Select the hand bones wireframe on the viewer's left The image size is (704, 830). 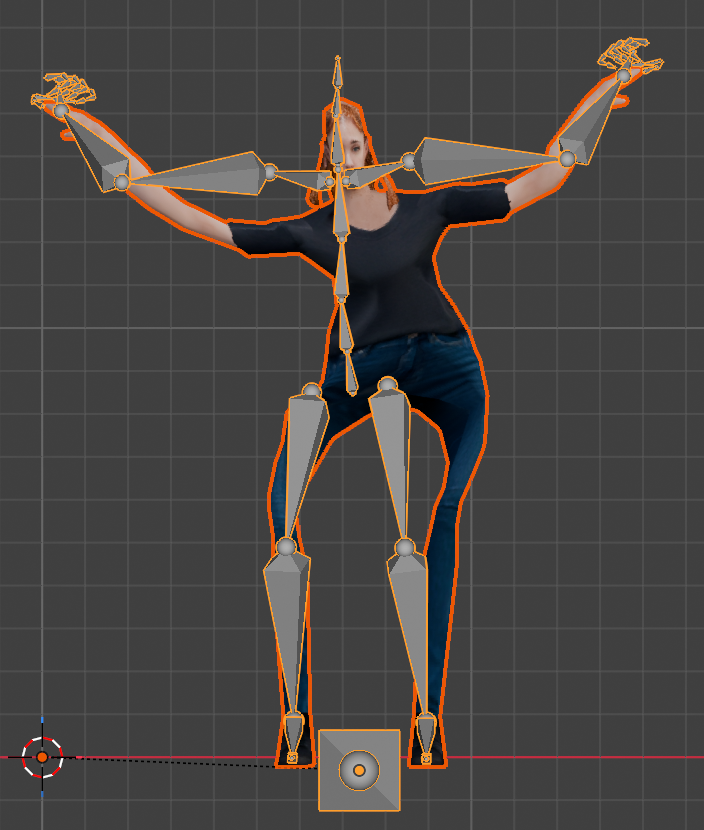point(64,89)
